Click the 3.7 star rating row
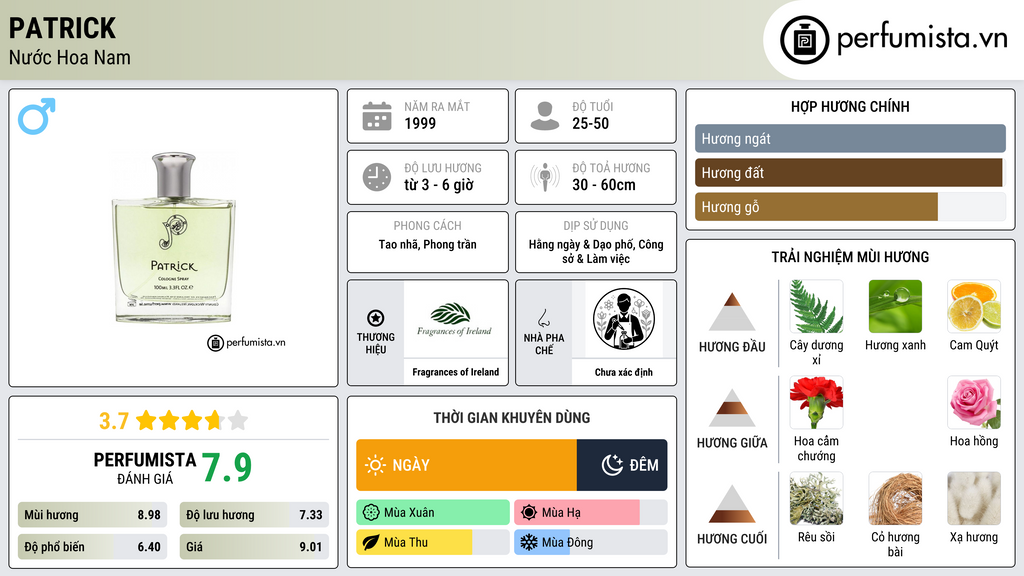This screenshot has height=576, width=1024. tap(174, 421)
